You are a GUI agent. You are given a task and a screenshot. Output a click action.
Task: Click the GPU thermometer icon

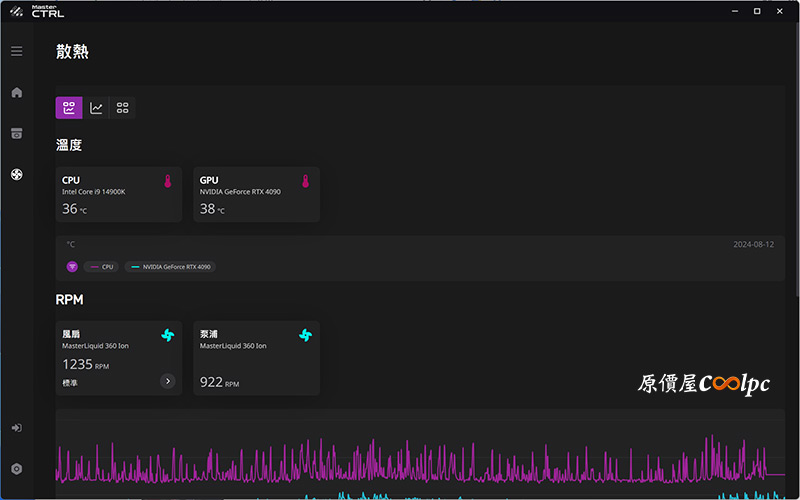(306, 181)
